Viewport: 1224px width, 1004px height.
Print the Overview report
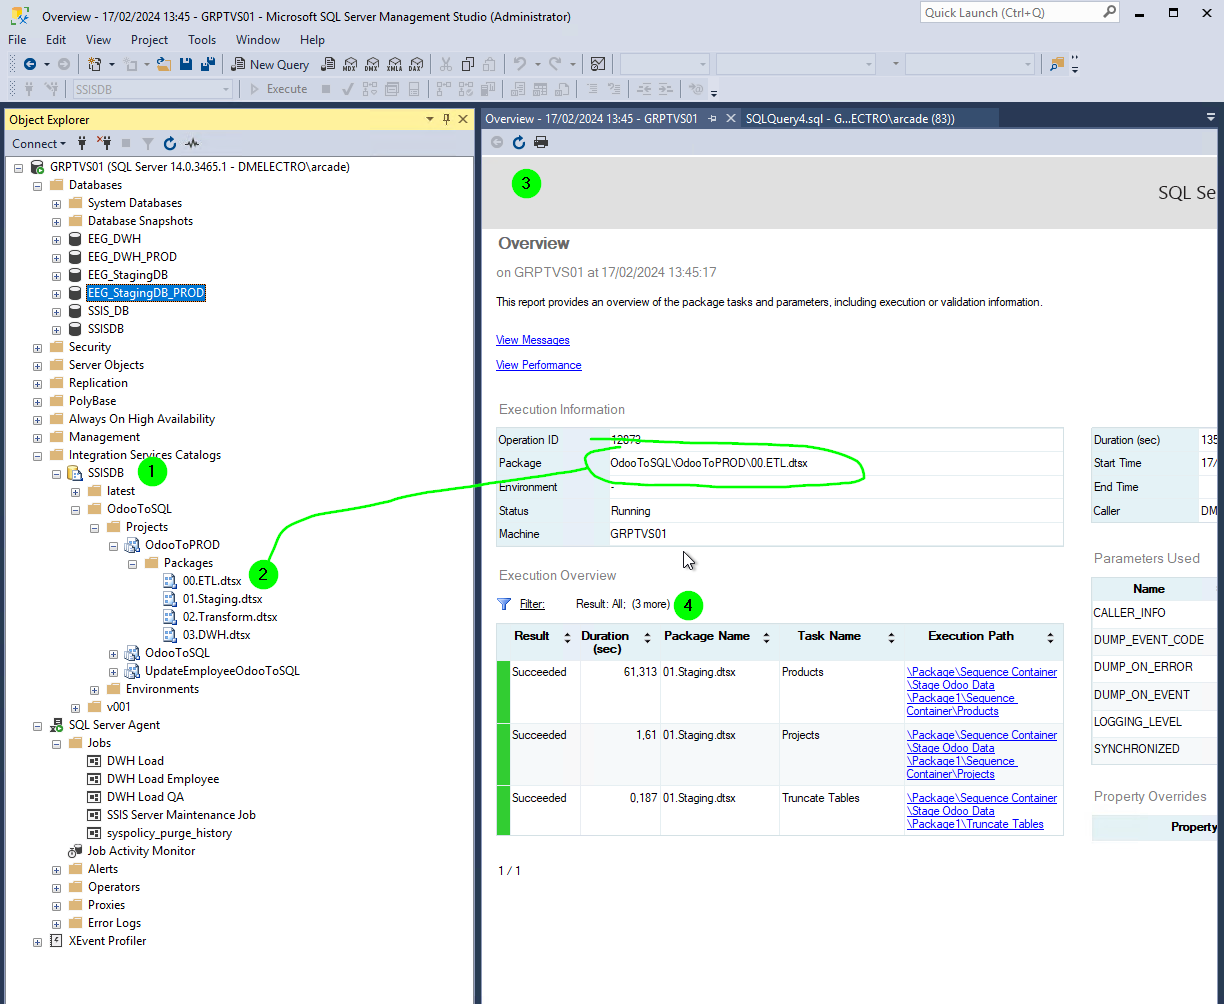(x=541, y=142)
